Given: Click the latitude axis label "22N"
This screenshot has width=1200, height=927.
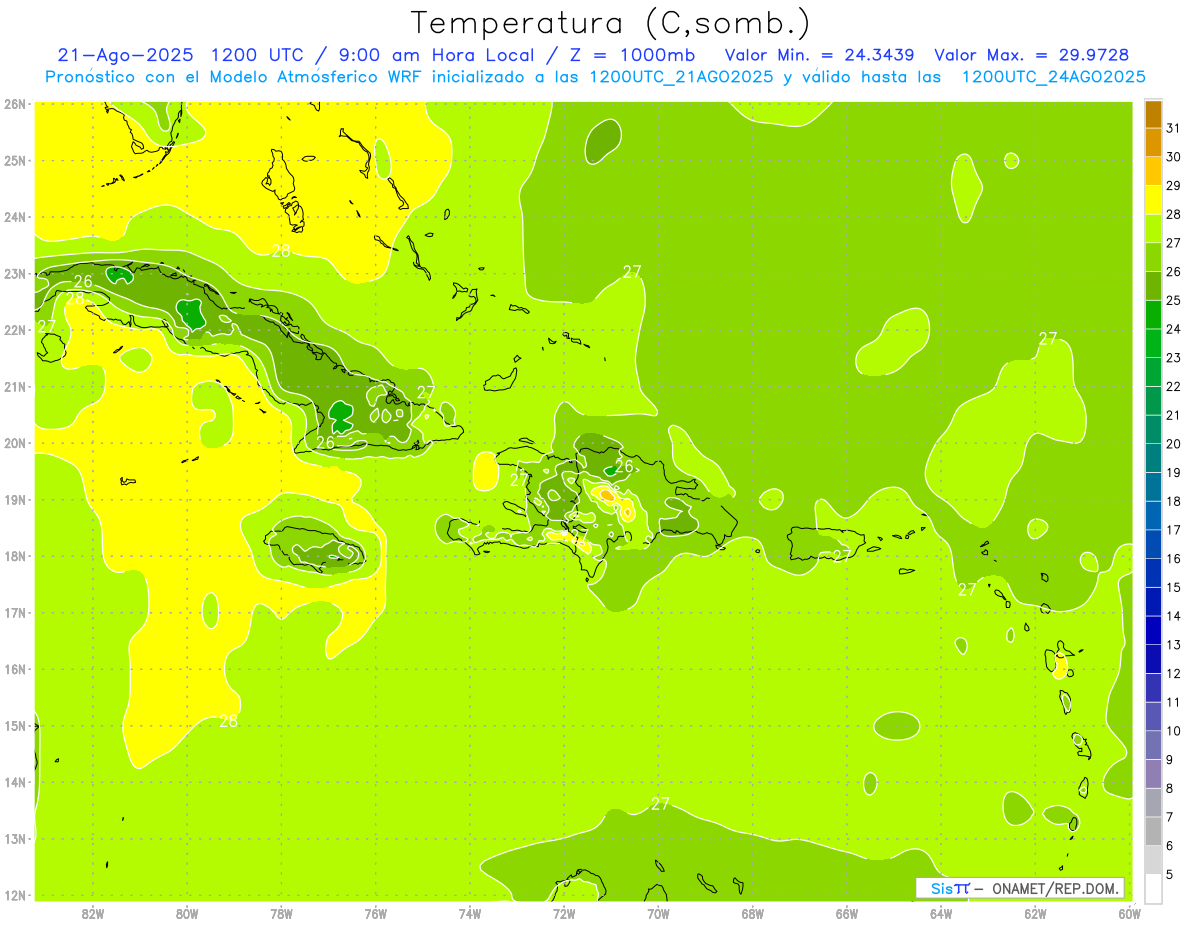Looking at the screenshot, I should pos(14,330).
